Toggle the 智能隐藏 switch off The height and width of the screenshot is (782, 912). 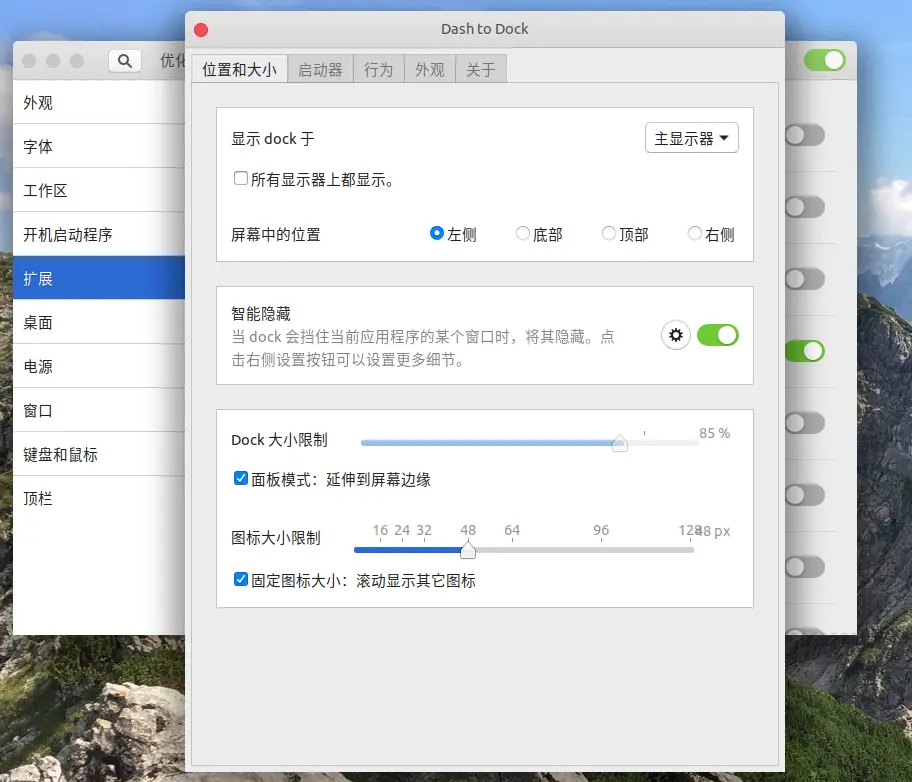717,335
